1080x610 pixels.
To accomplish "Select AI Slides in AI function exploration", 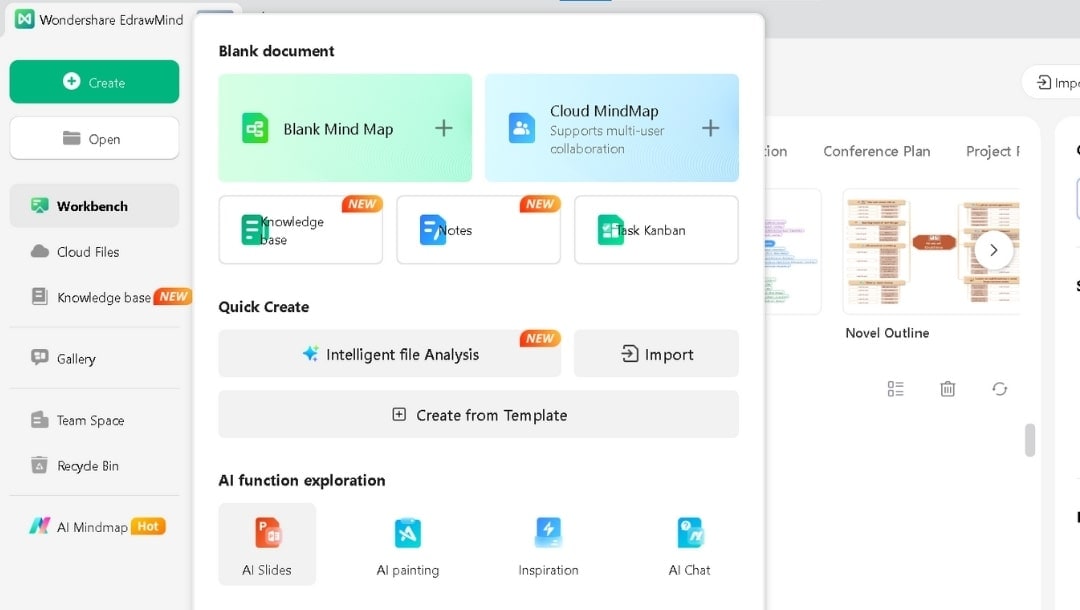I will [x=267, y=543].
